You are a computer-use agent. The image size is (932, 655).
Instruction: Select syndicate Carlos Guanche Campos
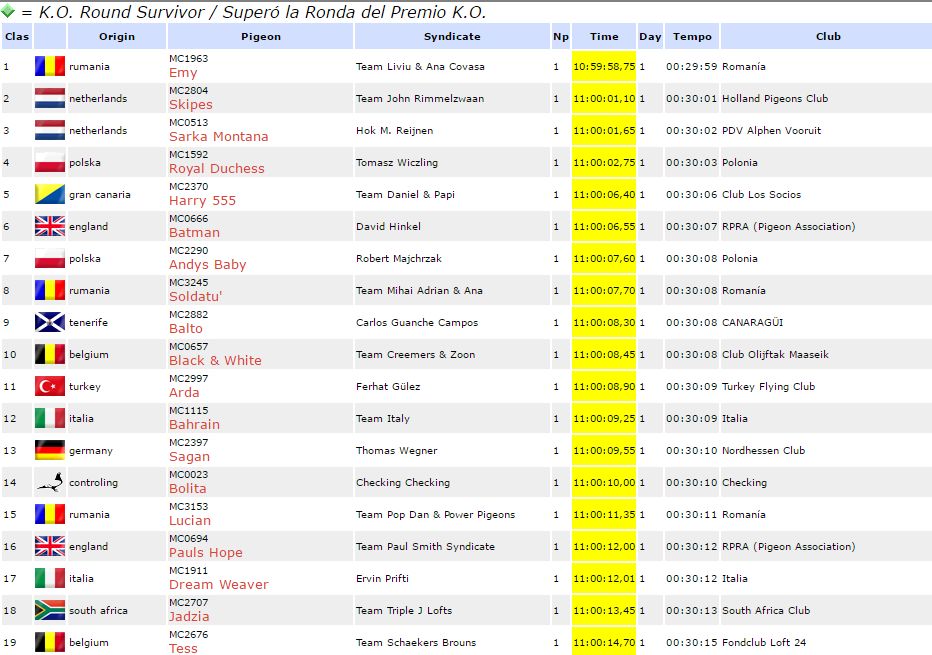[x=417, y=323]
